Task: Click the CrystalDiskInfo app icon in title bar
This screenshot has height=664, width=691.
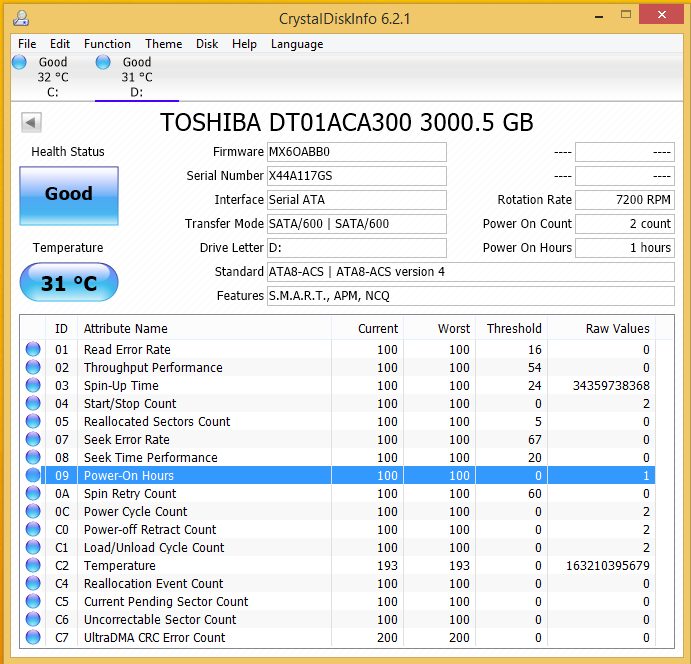Action: coord(21,17)
